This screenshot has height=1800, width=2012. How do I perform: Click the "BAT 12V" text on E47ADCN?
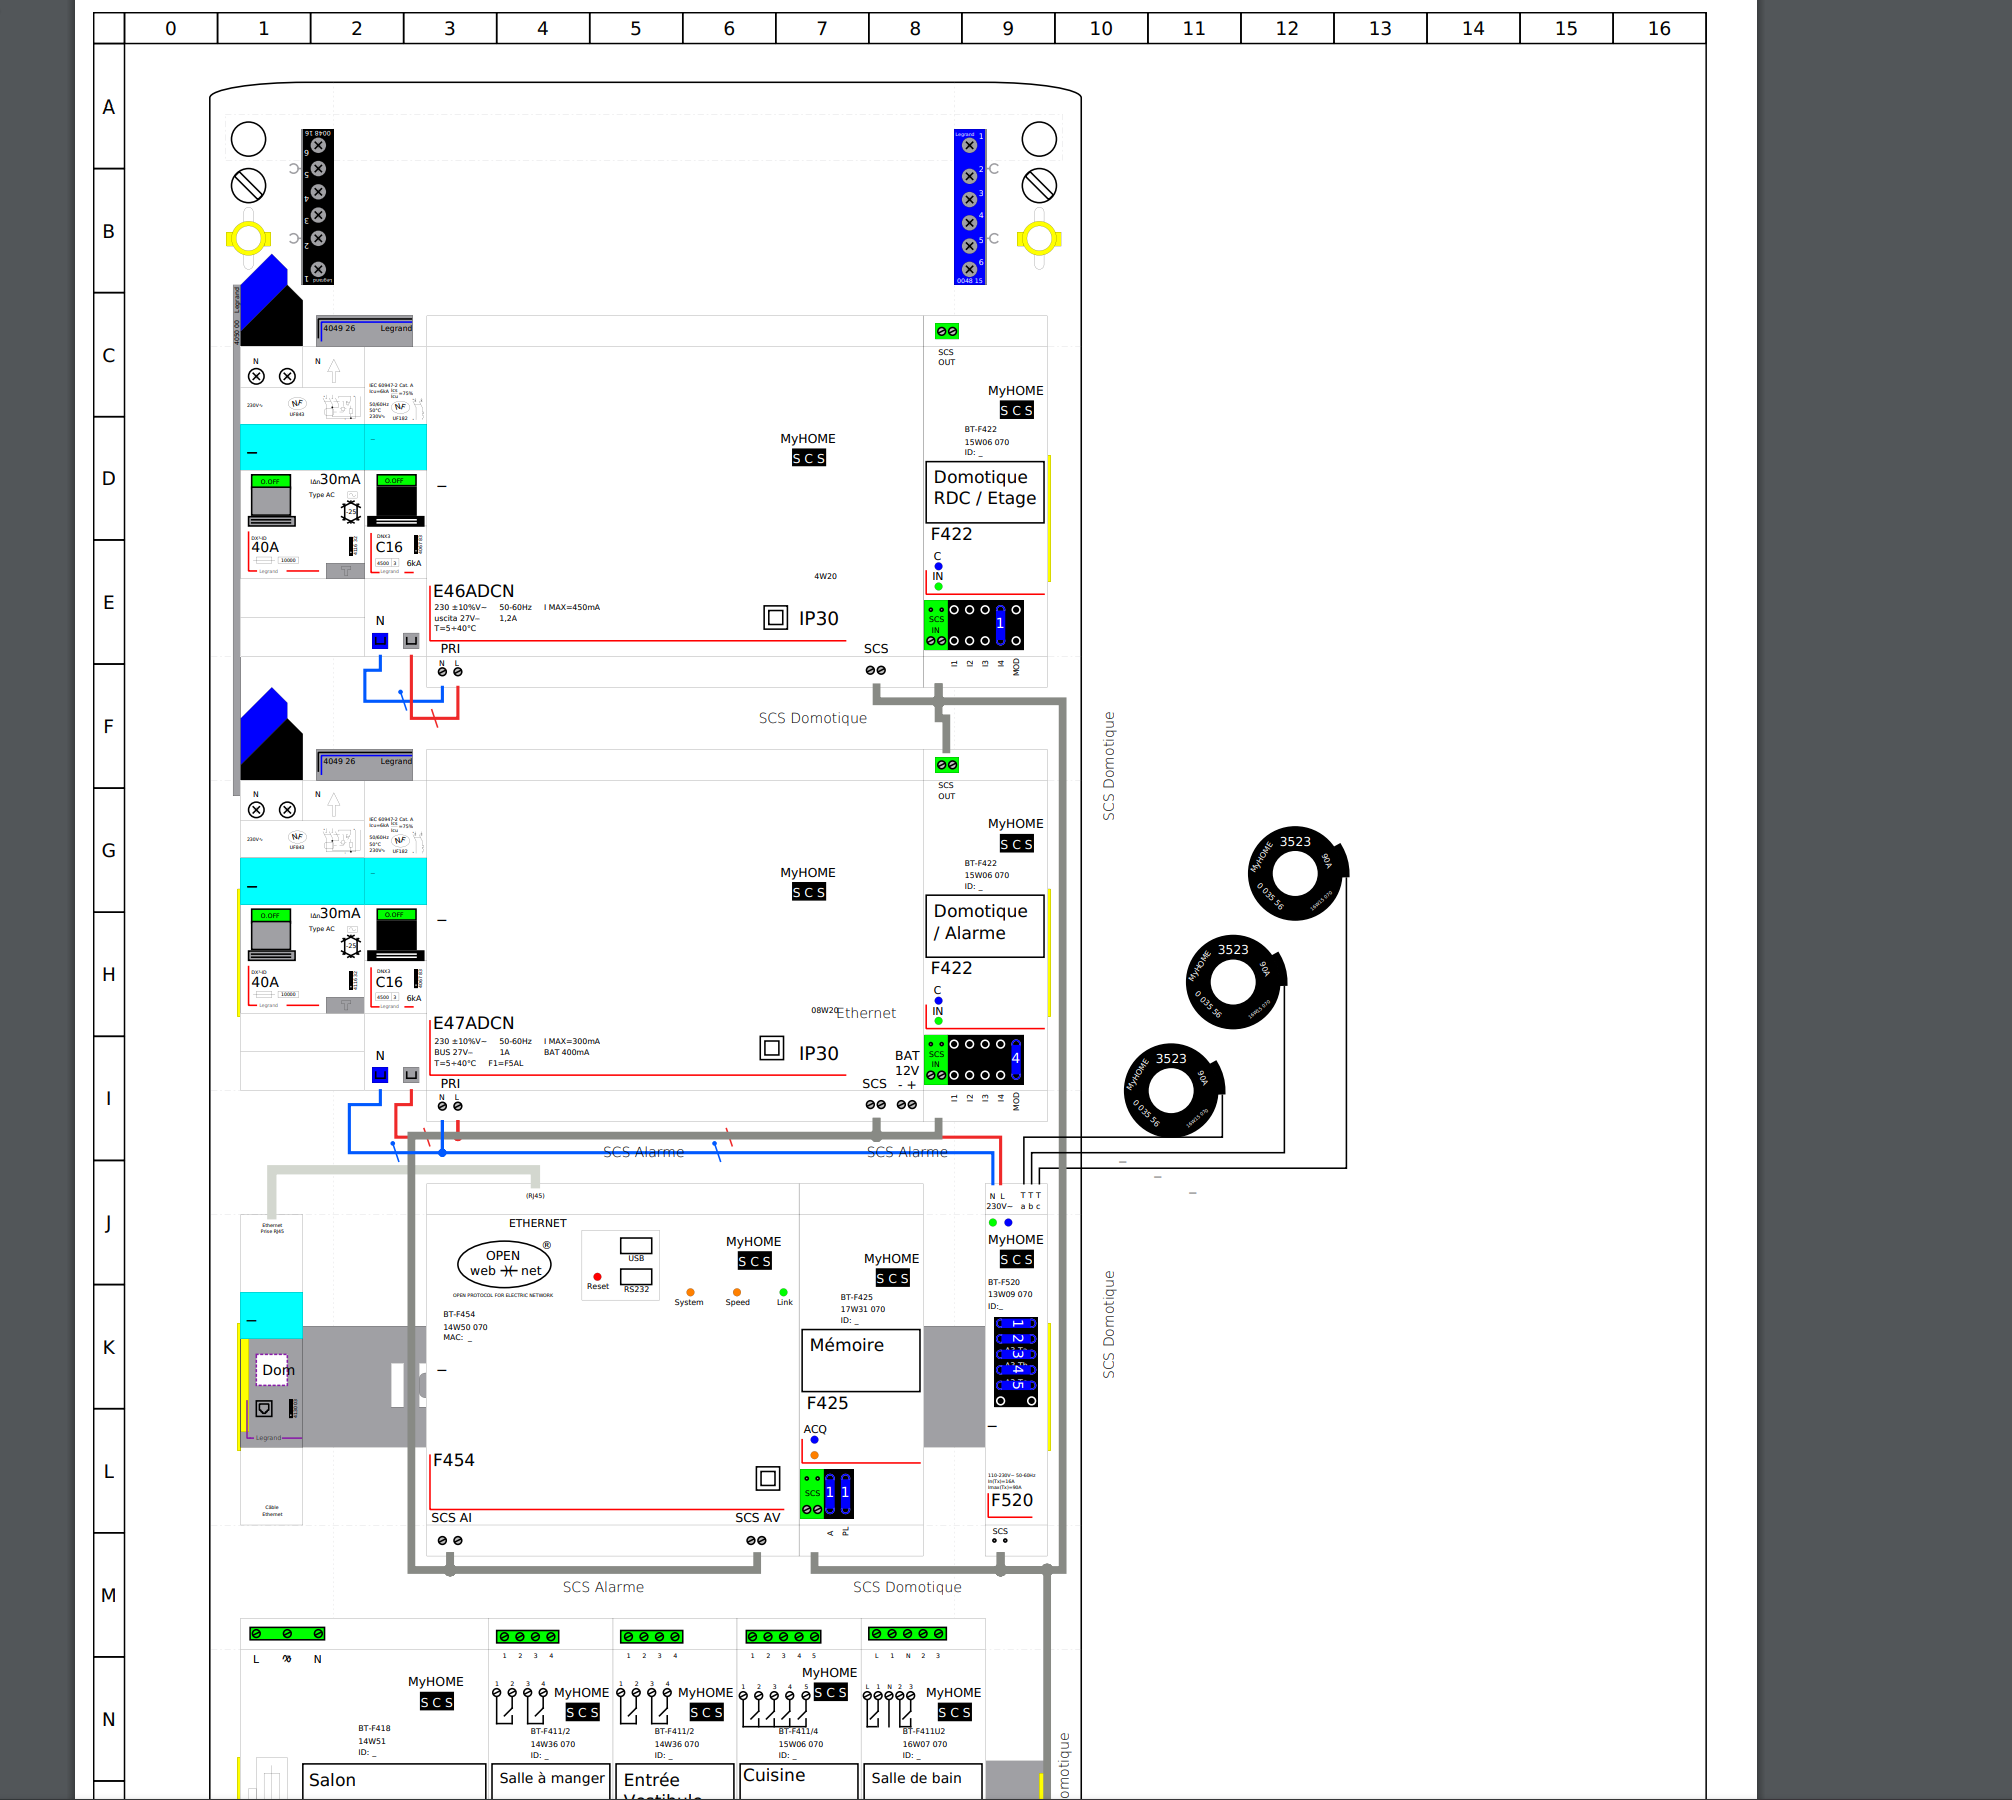(907, 1063)
